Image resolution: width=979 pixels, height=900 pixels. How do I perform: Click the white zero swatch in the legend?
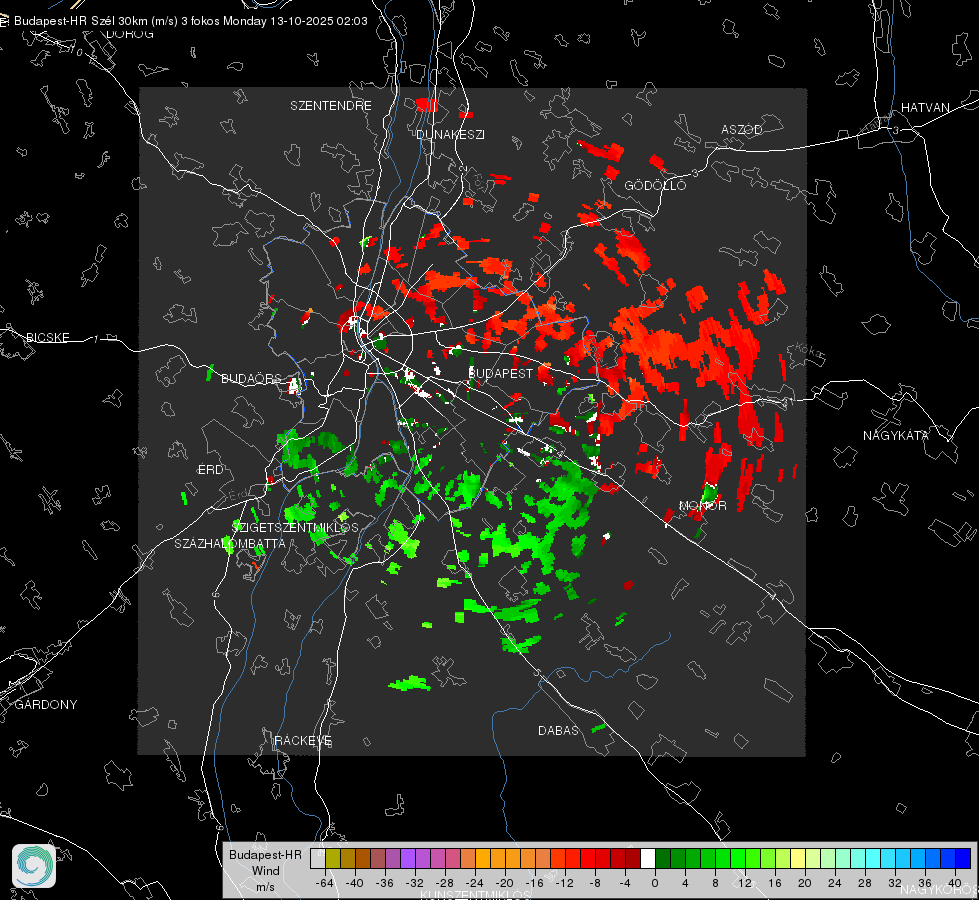point(648,859)
